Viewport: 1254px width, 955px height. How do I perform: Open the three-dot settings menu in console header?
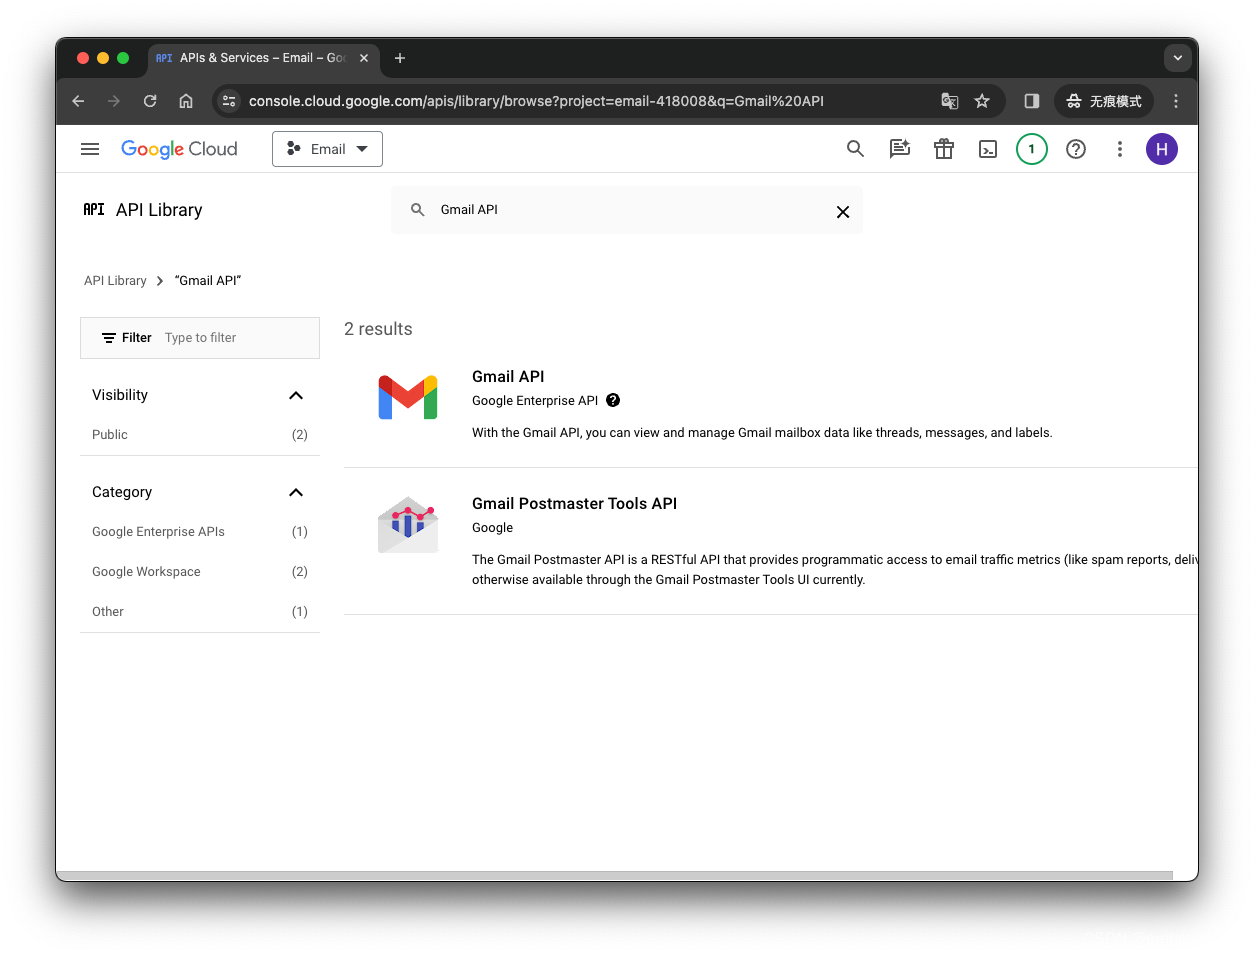click(x=1120, y=149)
